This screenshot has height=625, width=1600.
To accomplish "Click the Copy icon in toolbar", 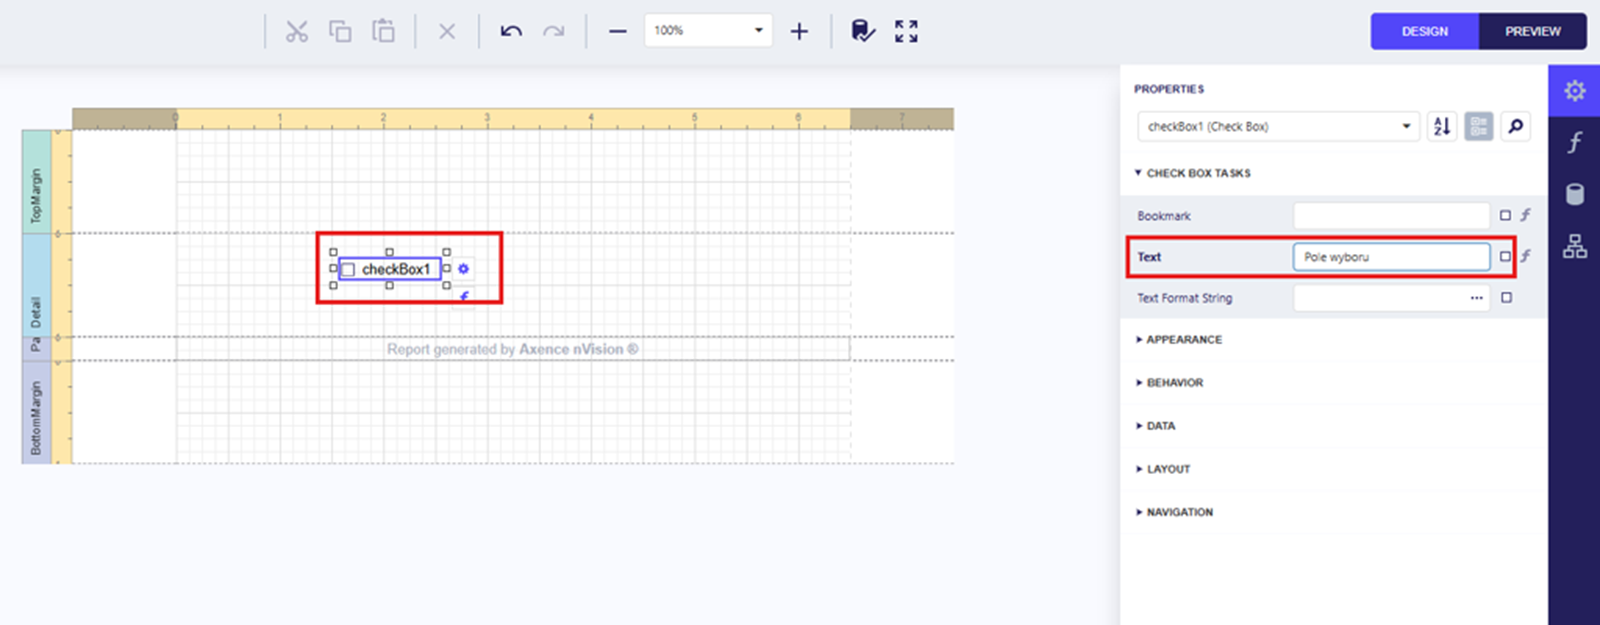I will click(x=340, y=31).
